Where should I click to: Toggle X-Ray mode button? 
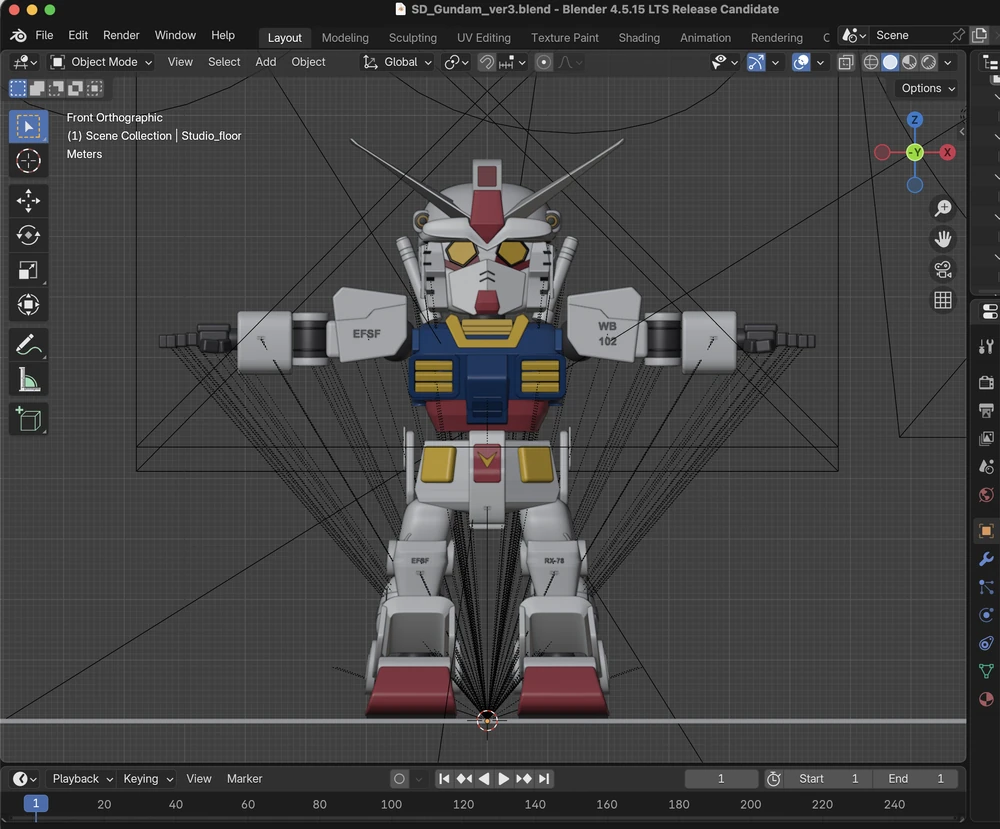[x=846, y=62]
